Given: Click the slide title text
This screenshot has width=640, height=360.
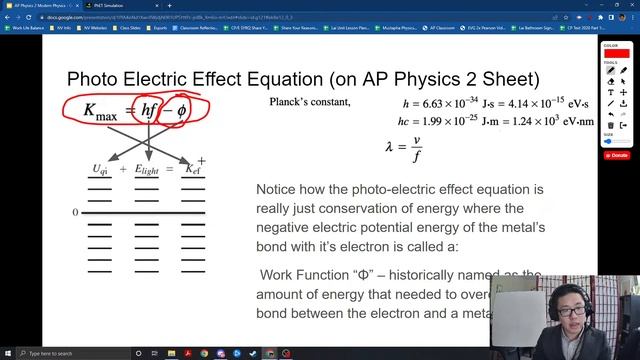Looking at the screenshot, I should 303,79.
